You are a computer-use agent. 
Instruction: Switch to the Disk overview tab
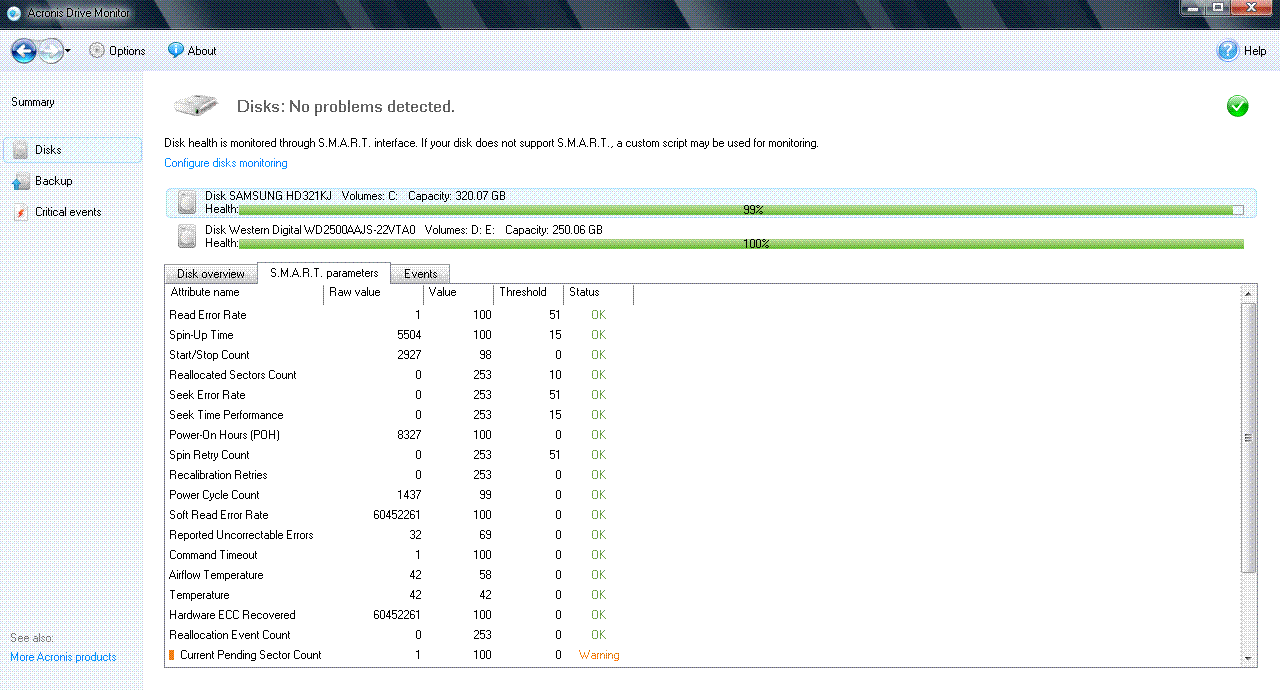click(x=211, y=274)
